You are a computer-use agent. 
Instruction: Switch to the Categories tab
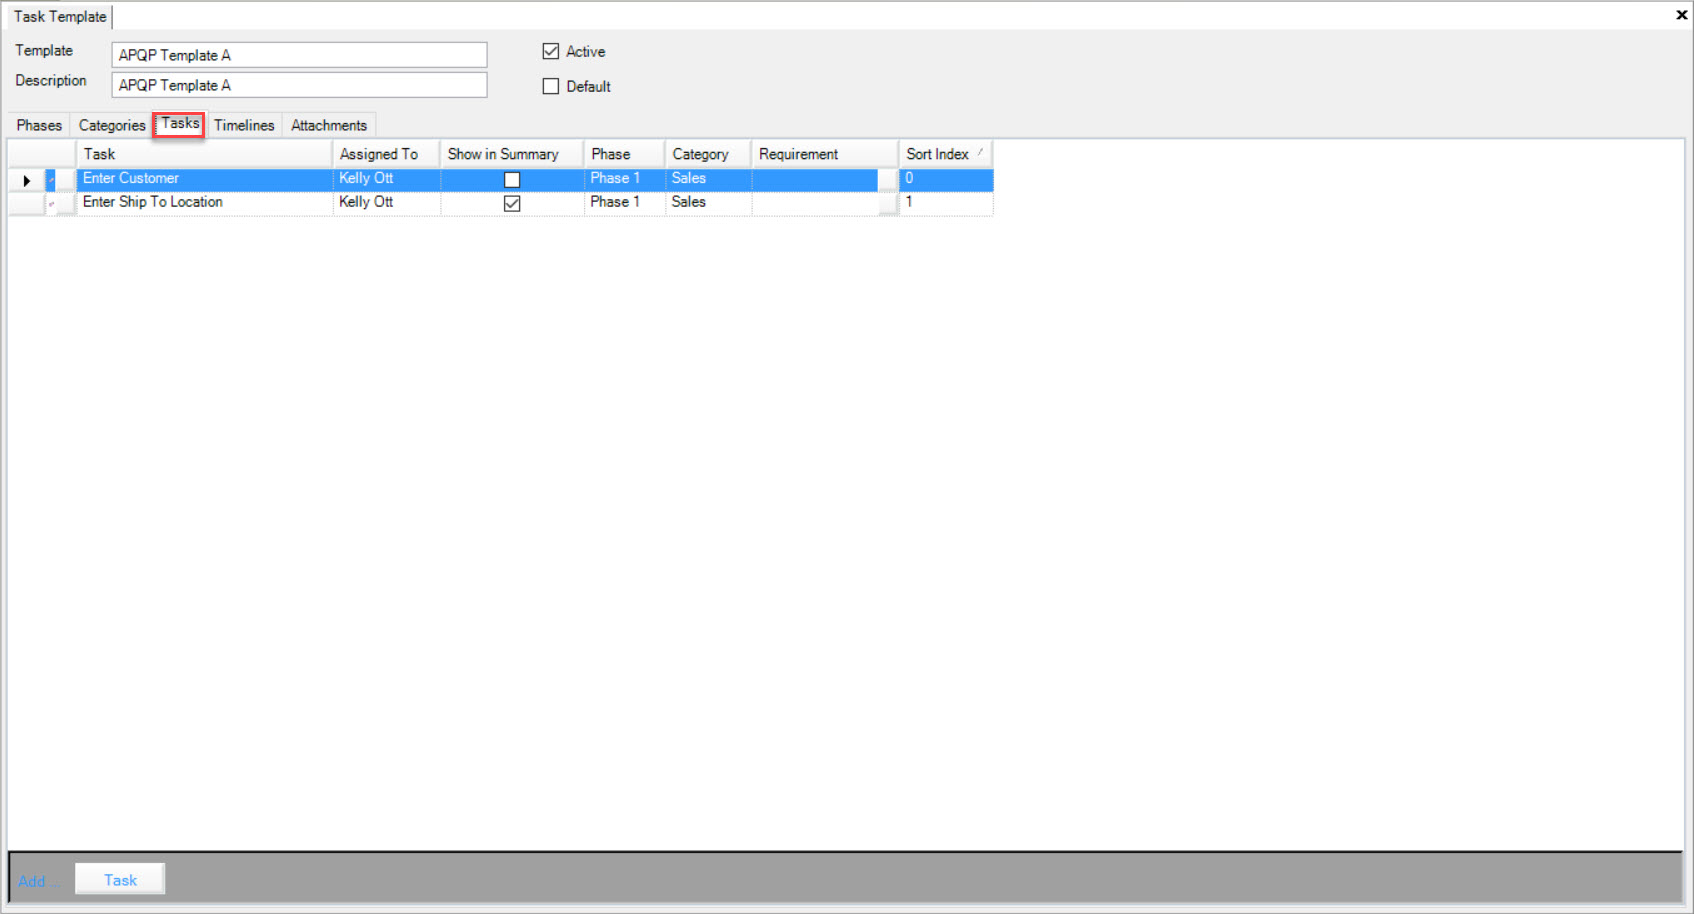tap(112, 125)
